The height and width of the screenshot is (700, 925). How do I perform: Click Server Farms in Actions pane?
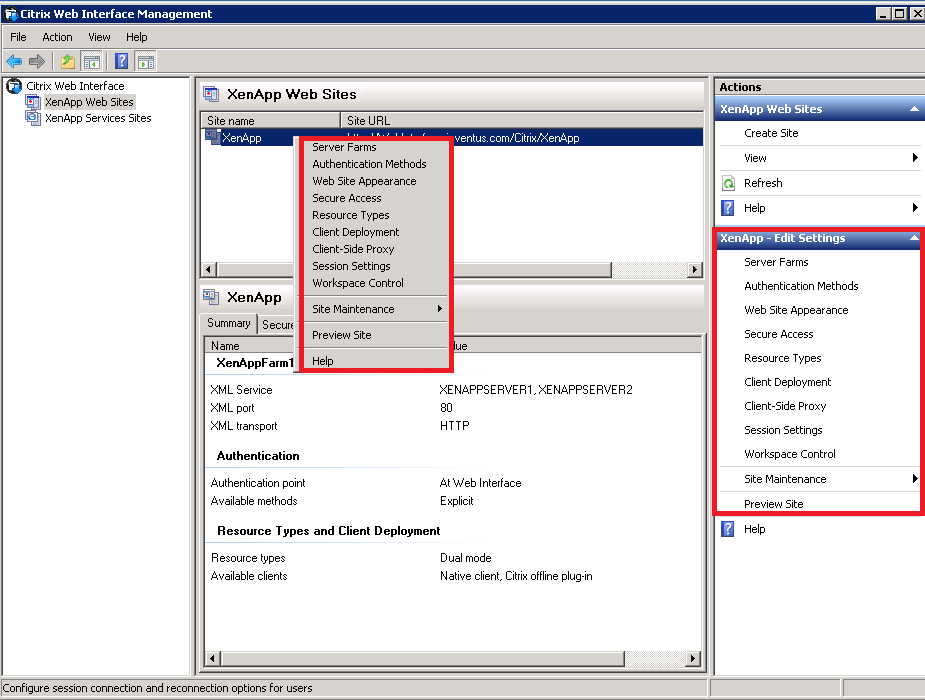point(776,262)
